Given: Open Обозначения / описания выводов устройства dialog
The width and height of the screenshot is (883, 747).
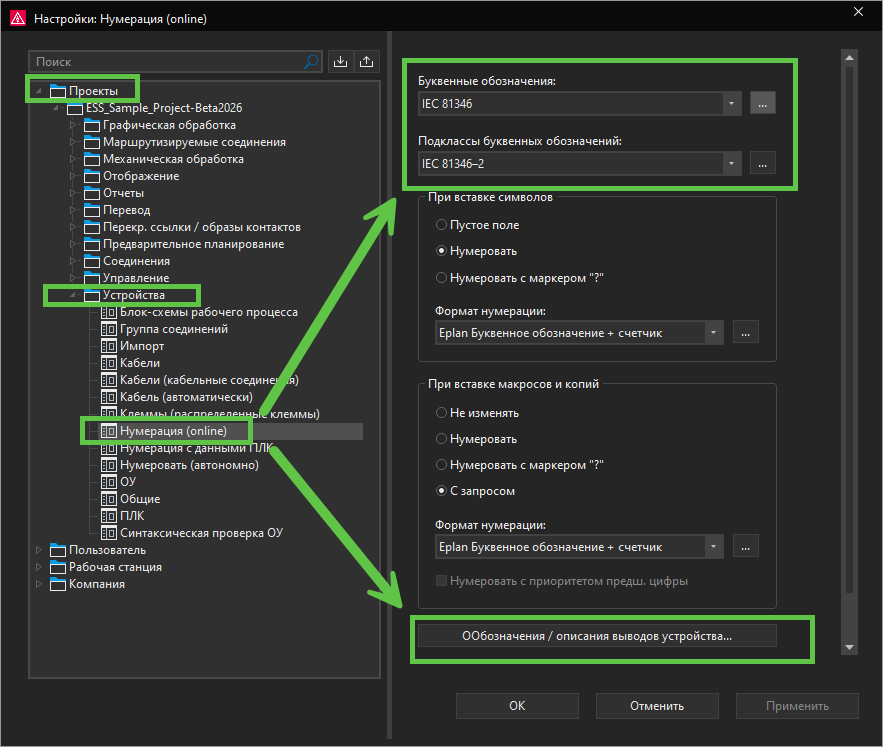Looking at the screenshot, I should [x=597, y=636].
